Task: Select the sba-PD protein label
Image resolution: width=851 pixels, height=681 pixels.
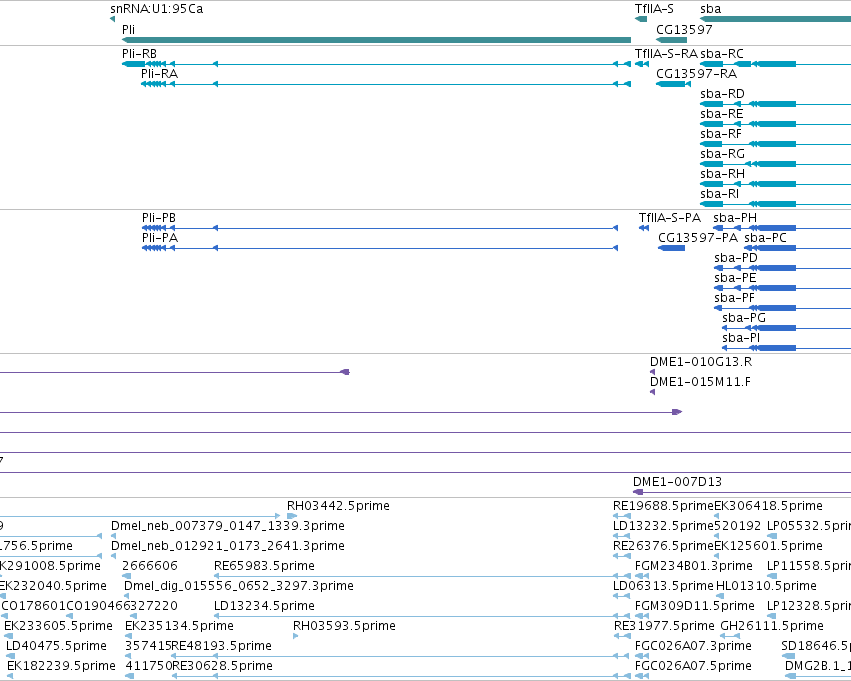Action: [736, 258]
